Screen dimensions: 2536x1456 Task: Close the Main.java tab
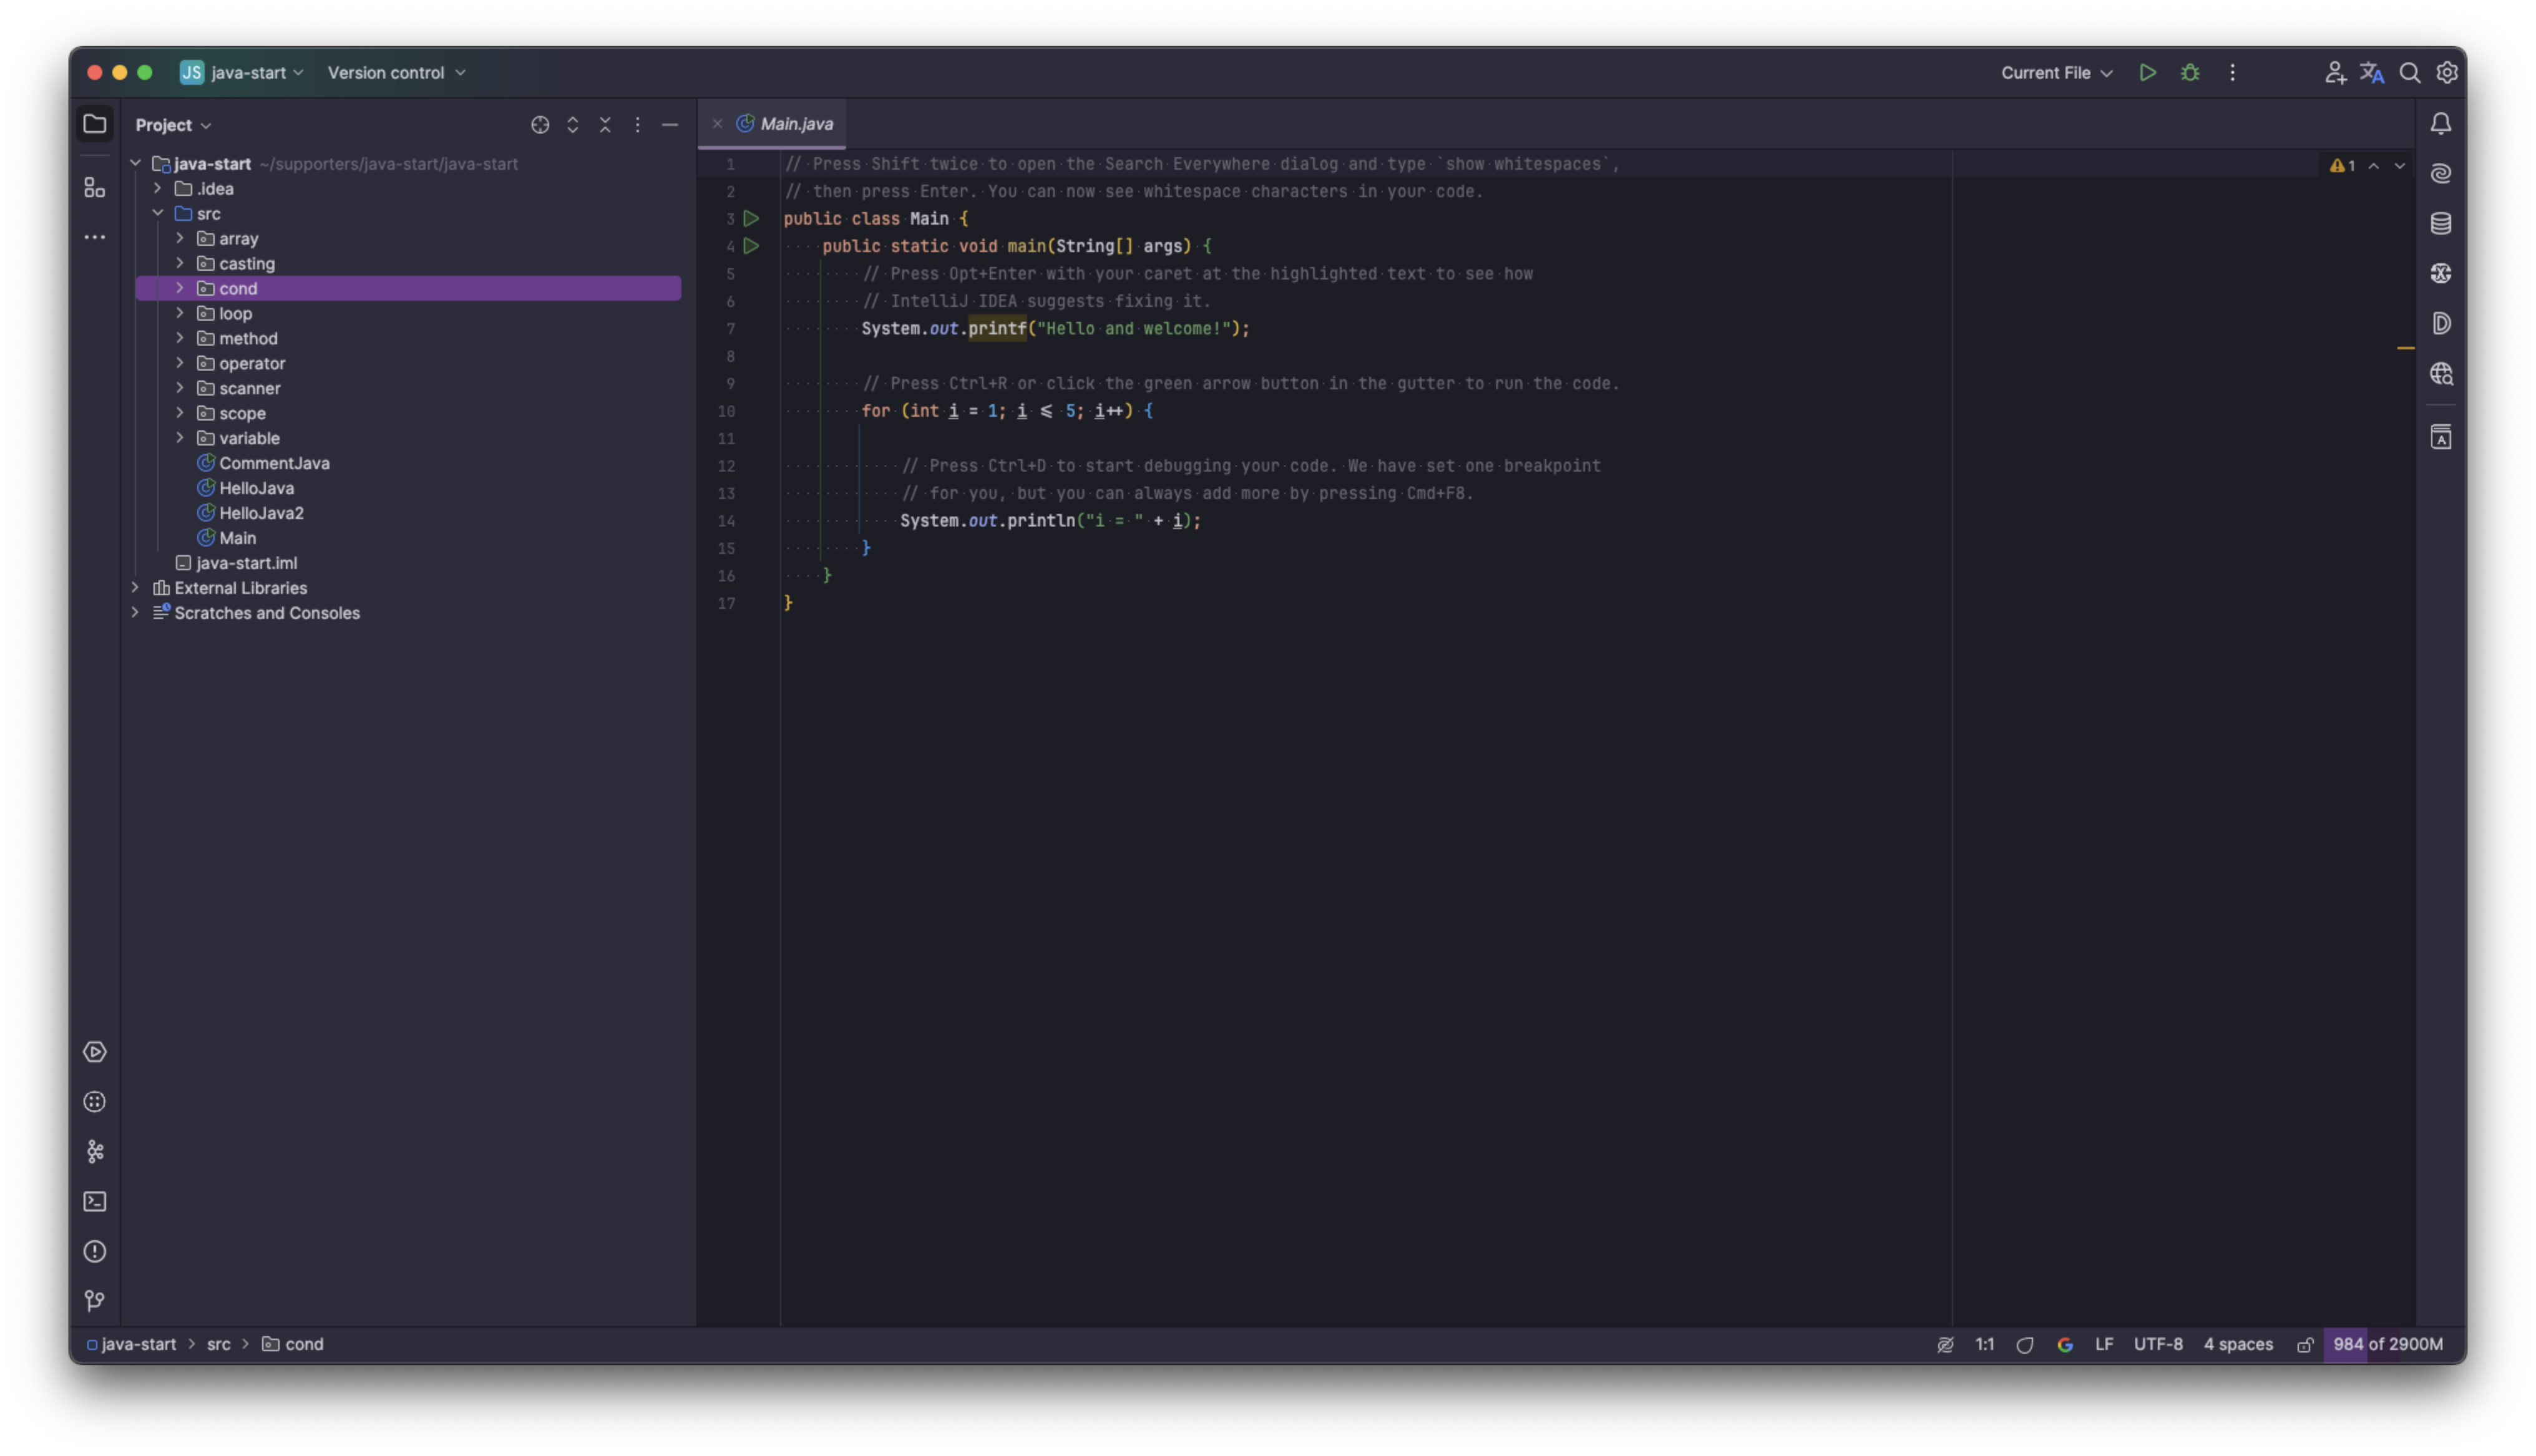[717, 123]
